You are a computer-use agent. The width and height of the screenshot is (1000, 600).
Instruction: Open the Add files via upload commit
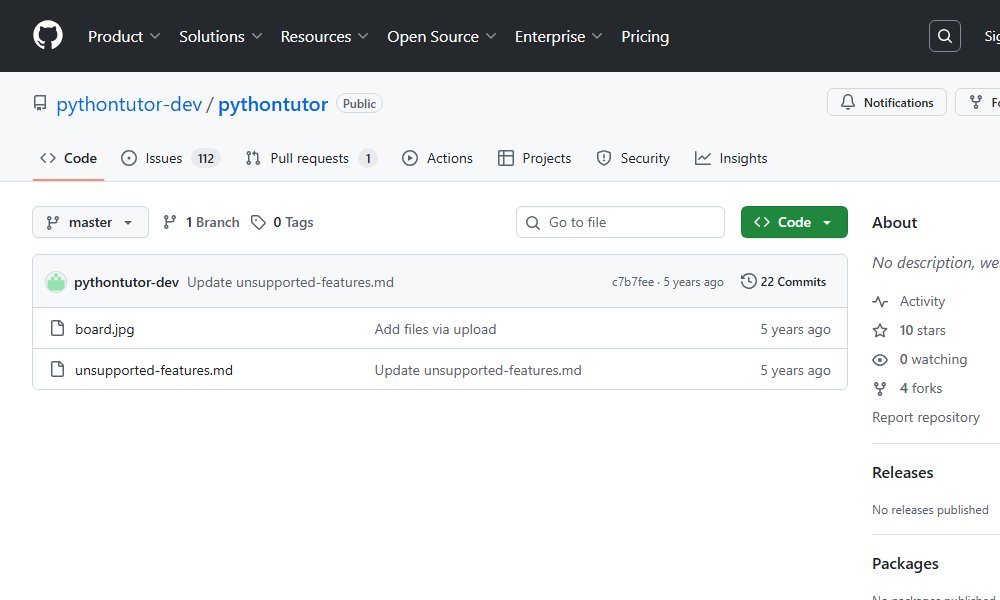pyautogui.click(x=435, y=329)
